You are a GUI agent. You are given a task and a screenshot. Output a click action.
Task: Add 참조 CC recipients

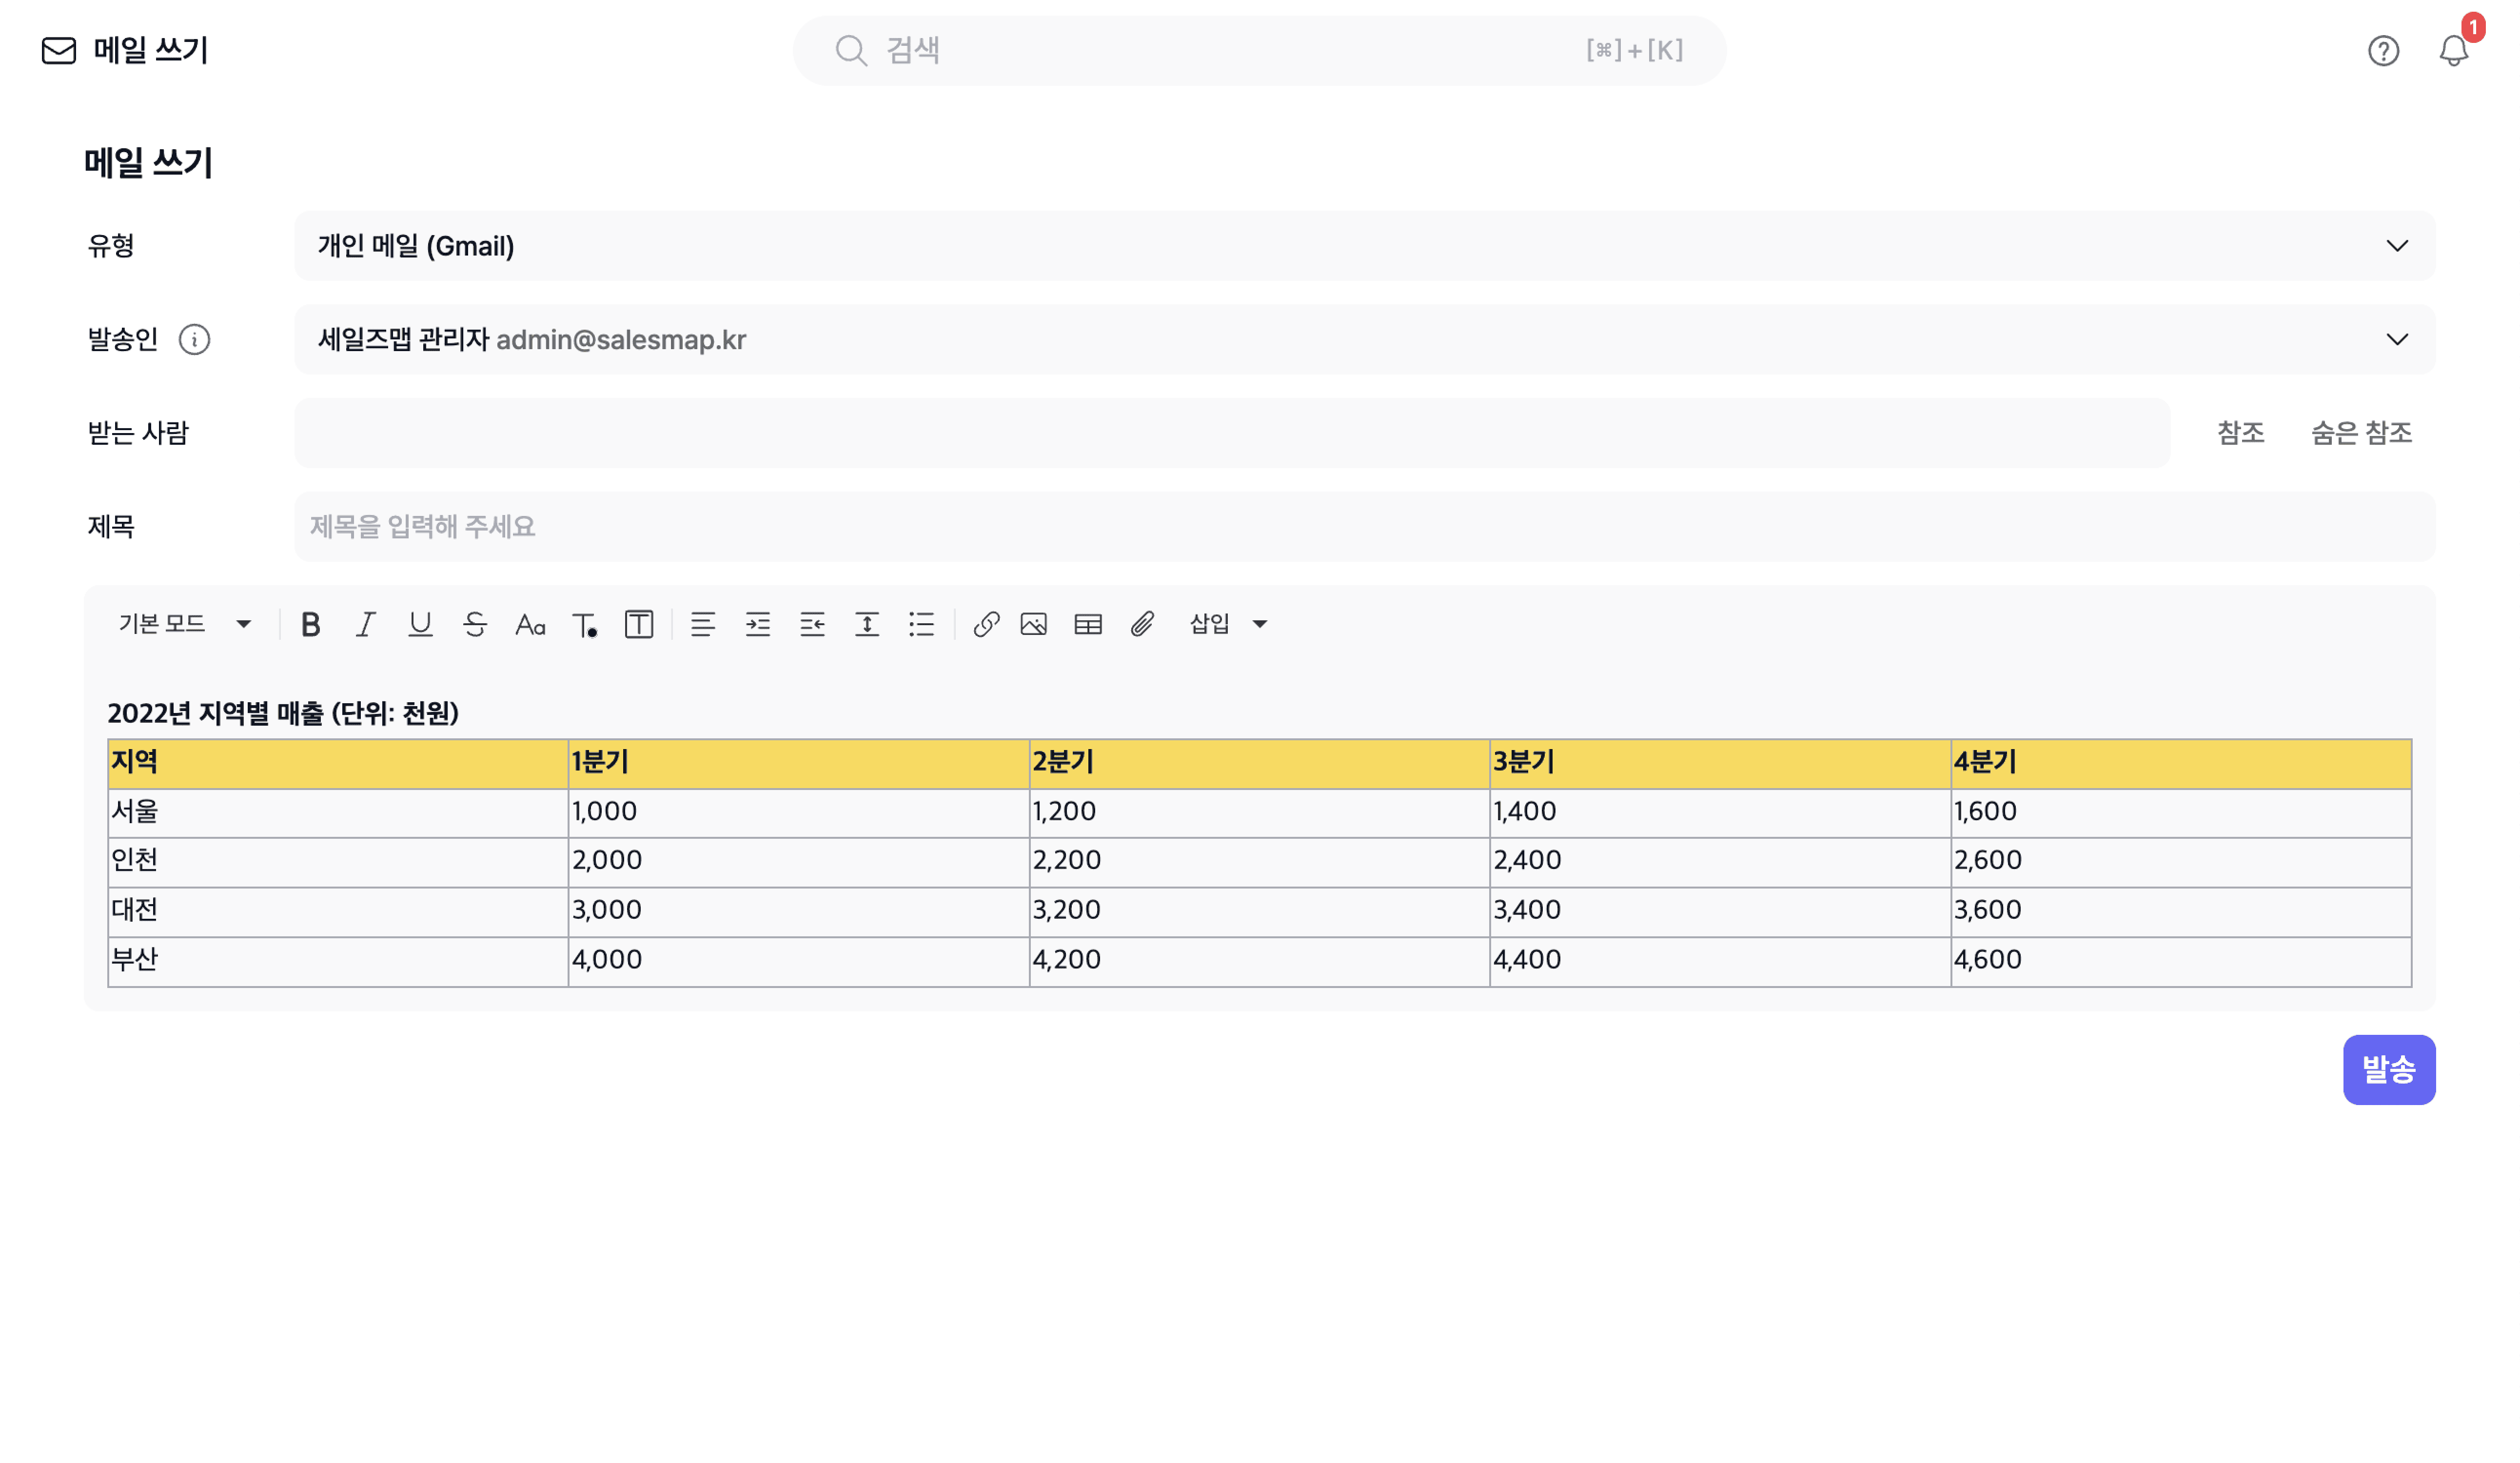point(2240,432)
